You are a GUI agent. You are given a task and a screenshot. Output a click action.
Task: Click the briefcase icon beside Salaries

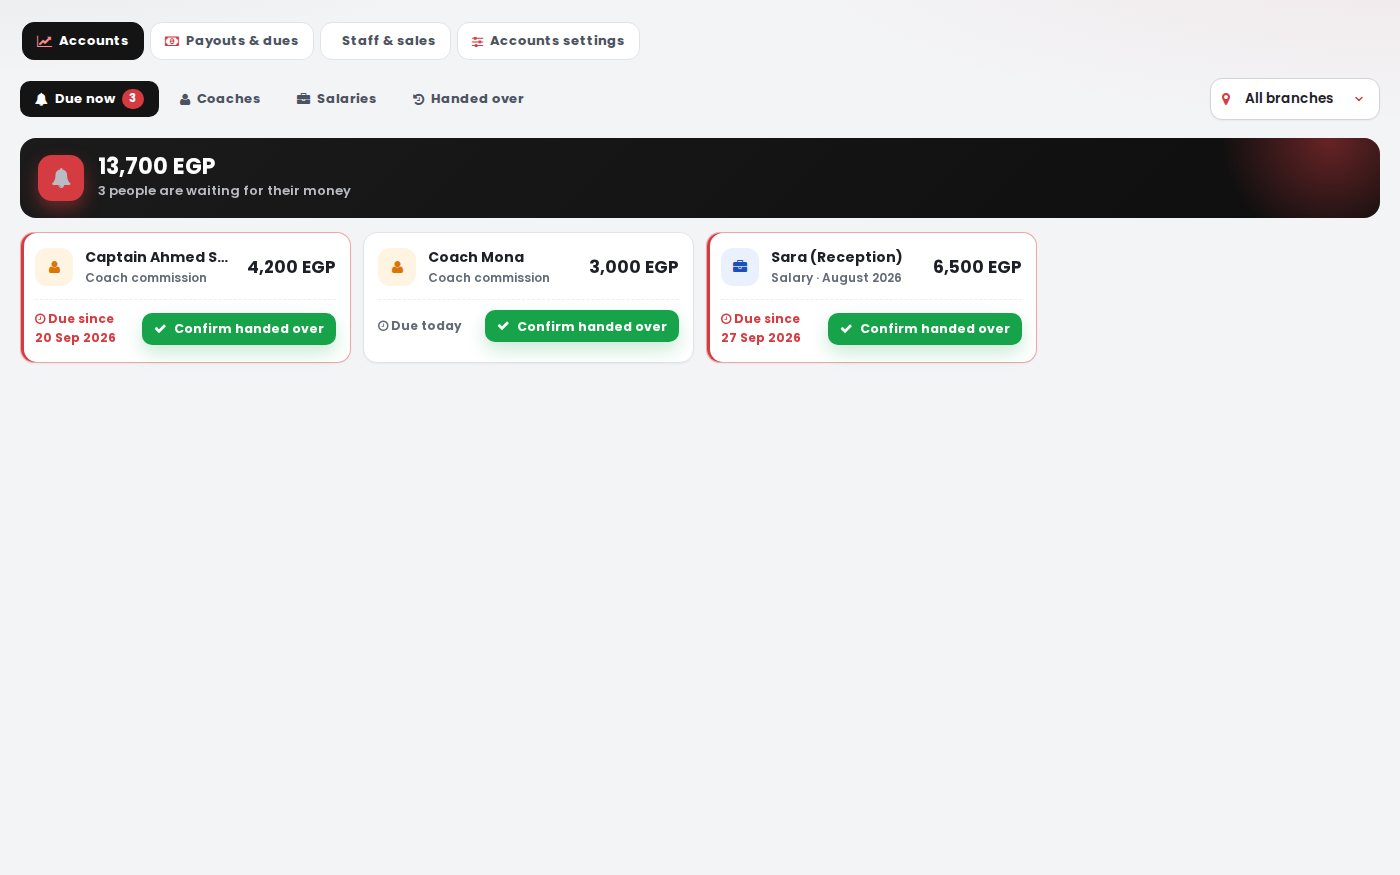point(304,99)
